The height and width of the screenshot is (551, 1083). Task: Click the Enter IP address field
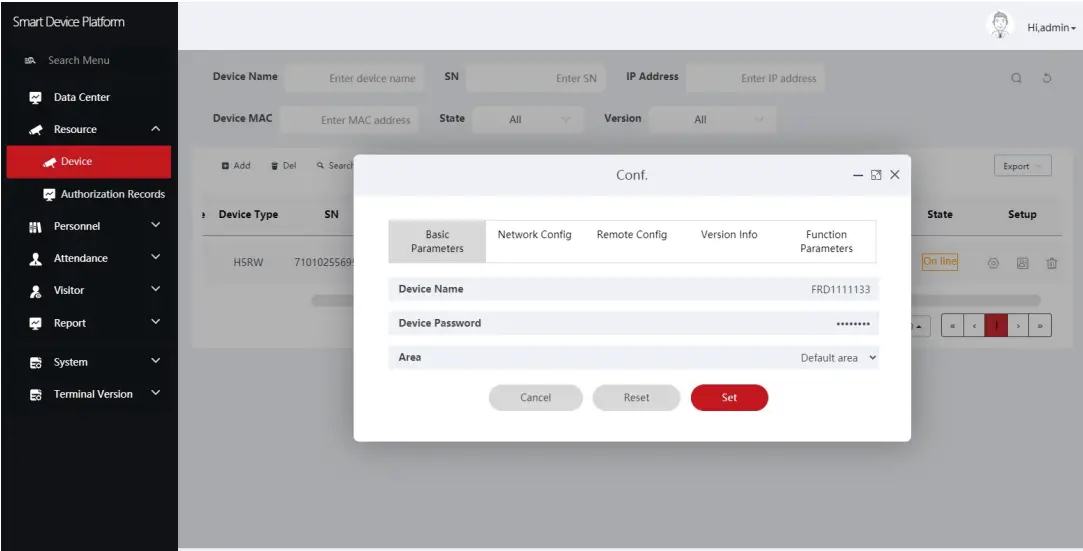[756, 78]
